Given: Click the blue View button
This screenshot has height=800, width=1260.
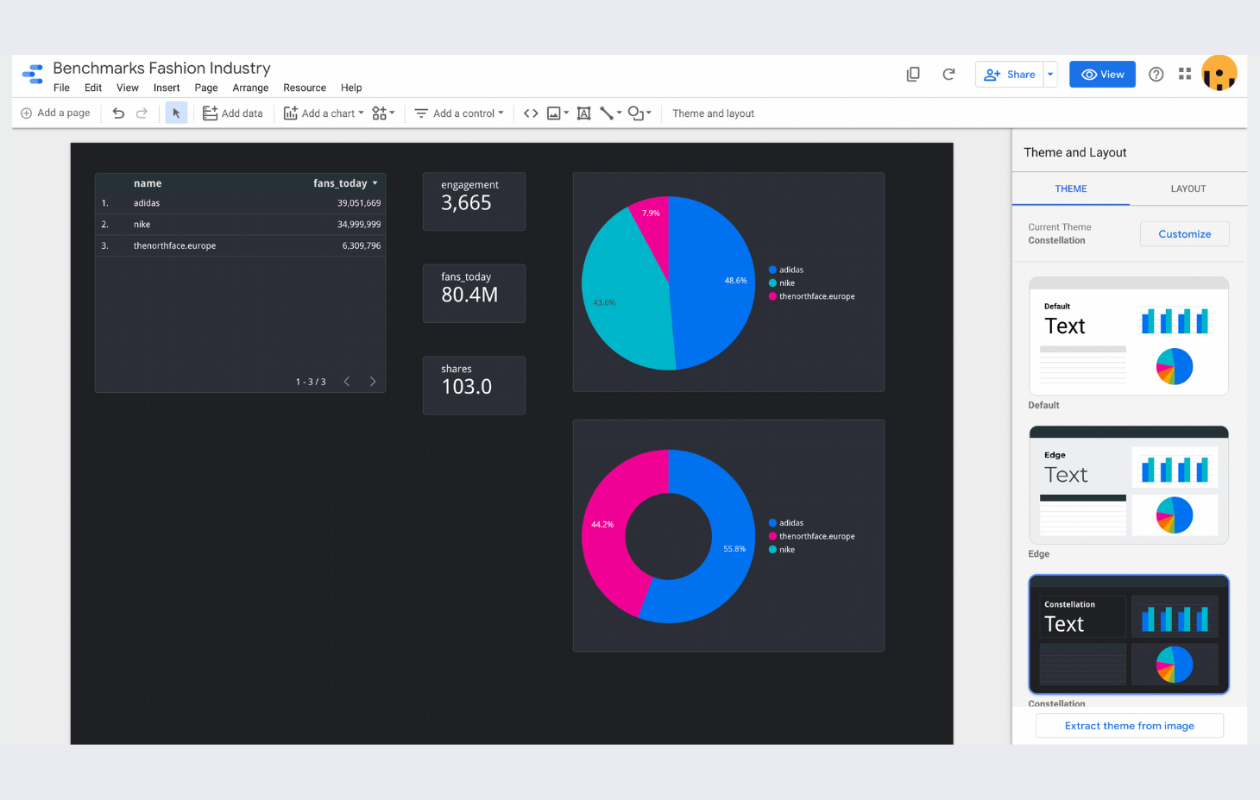Looking at the screenshot, I should click(x=1102, y=74).
